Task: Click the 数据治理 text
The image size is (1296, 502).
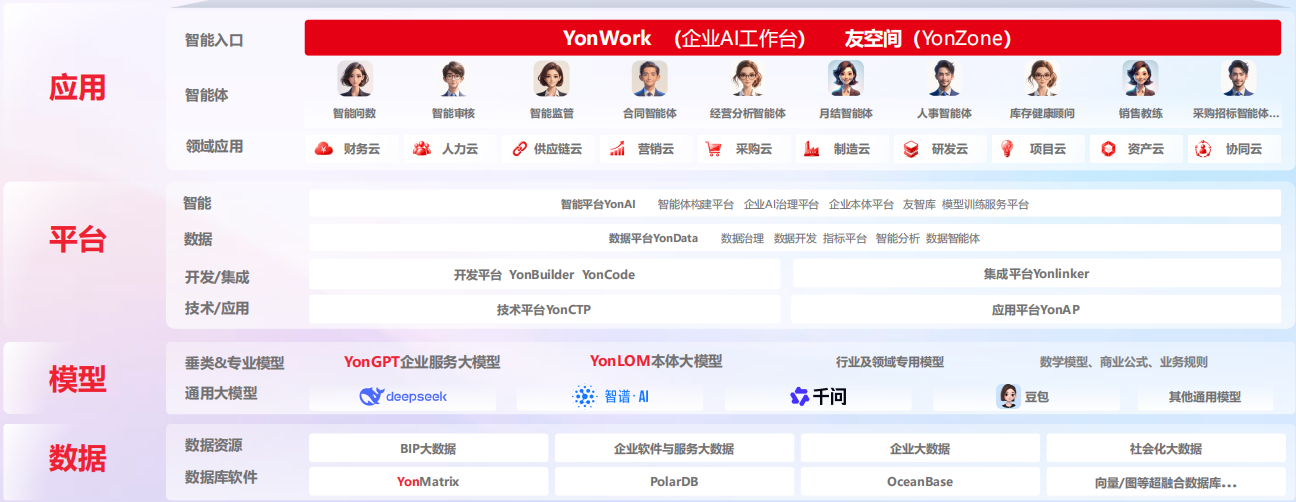Action: [742, 238]
